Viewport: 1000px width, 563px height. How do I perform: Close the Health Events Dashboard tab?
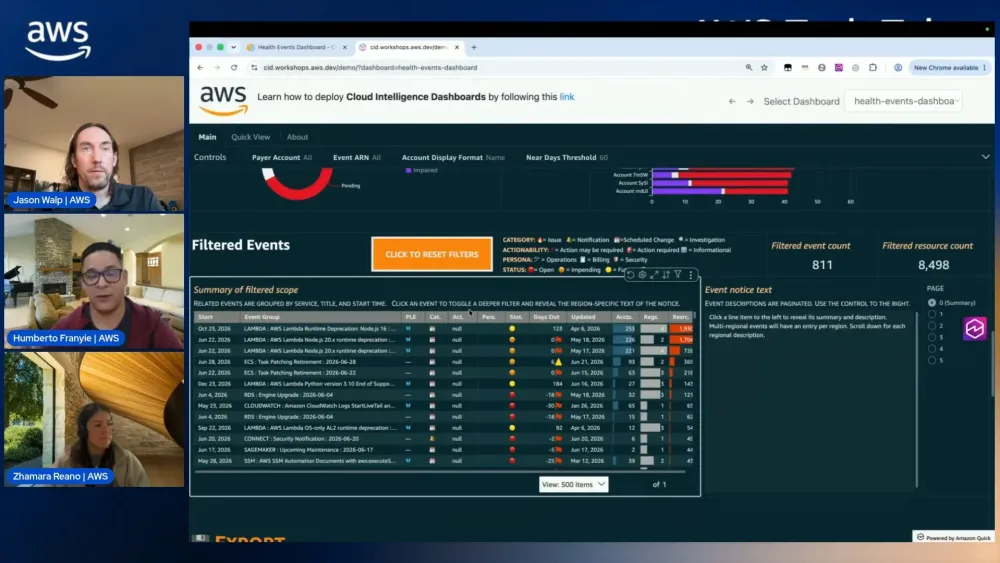point(345,47)
